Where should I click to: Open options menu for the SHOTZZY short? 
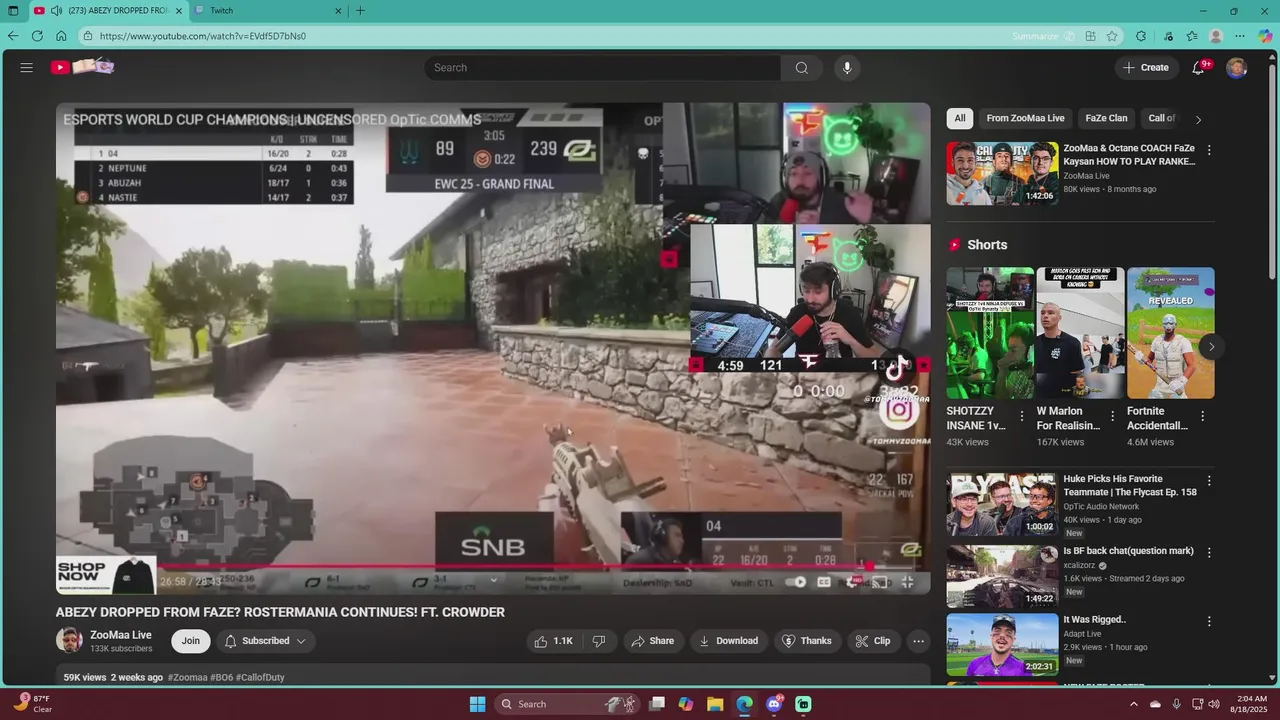[1021, 416]
